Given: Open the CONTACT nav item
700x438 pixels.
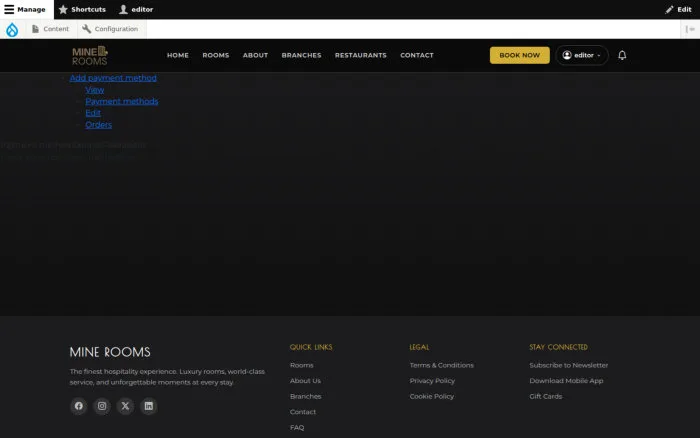Looking at the screenshot, I should pos(417,55).
